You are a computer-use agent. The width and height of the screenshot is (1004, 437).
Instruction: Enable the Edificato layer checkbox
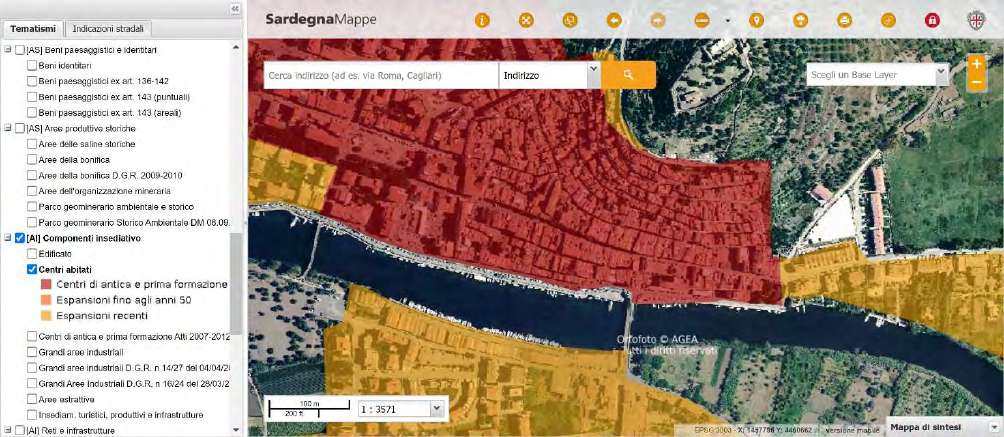(32, 254)
